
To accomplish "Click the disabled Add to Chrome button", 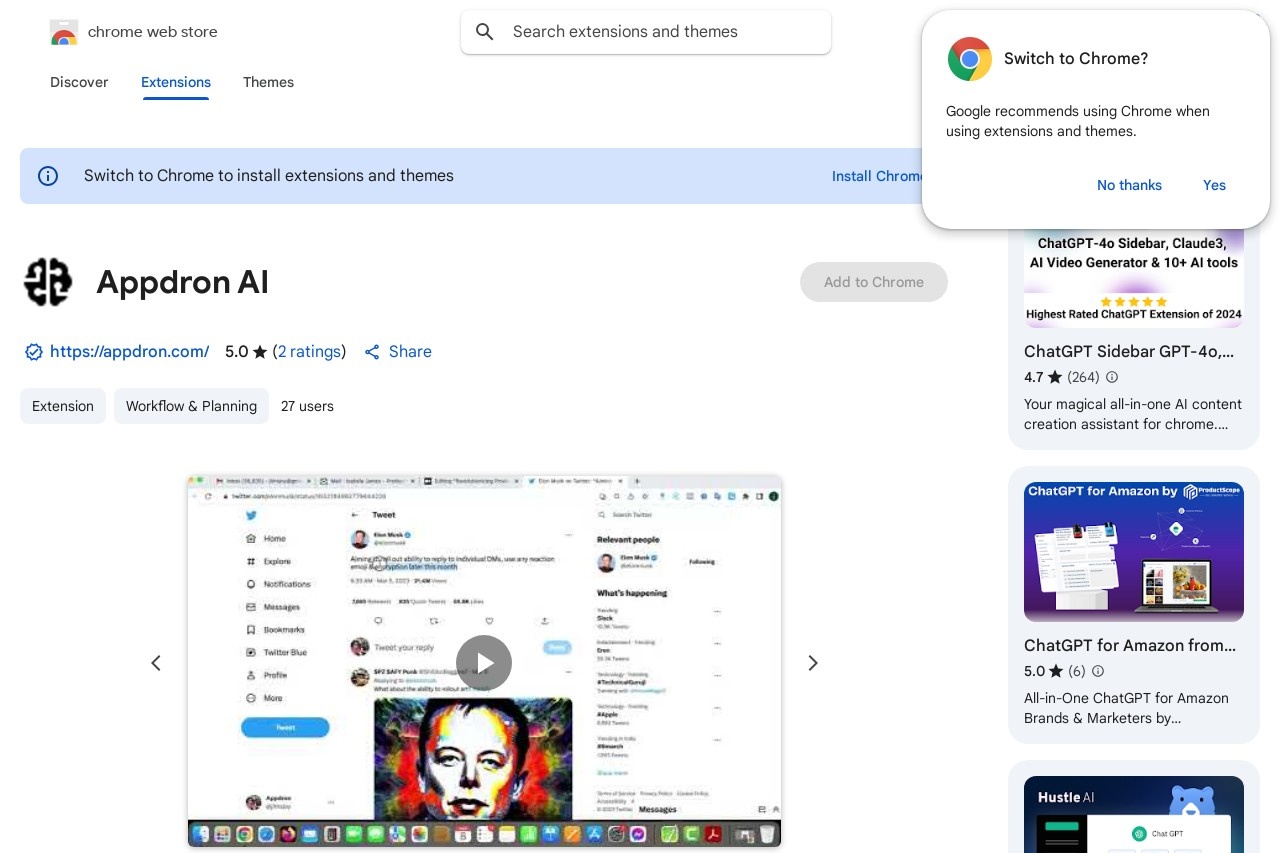I will 874,282.
